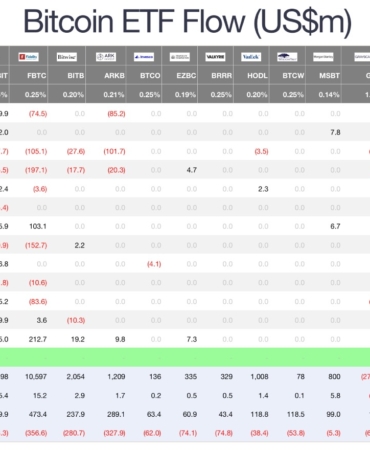Select the 19.2 cell in BITB column
Viewport: 370px width, 450px height.
coord(78,339)
